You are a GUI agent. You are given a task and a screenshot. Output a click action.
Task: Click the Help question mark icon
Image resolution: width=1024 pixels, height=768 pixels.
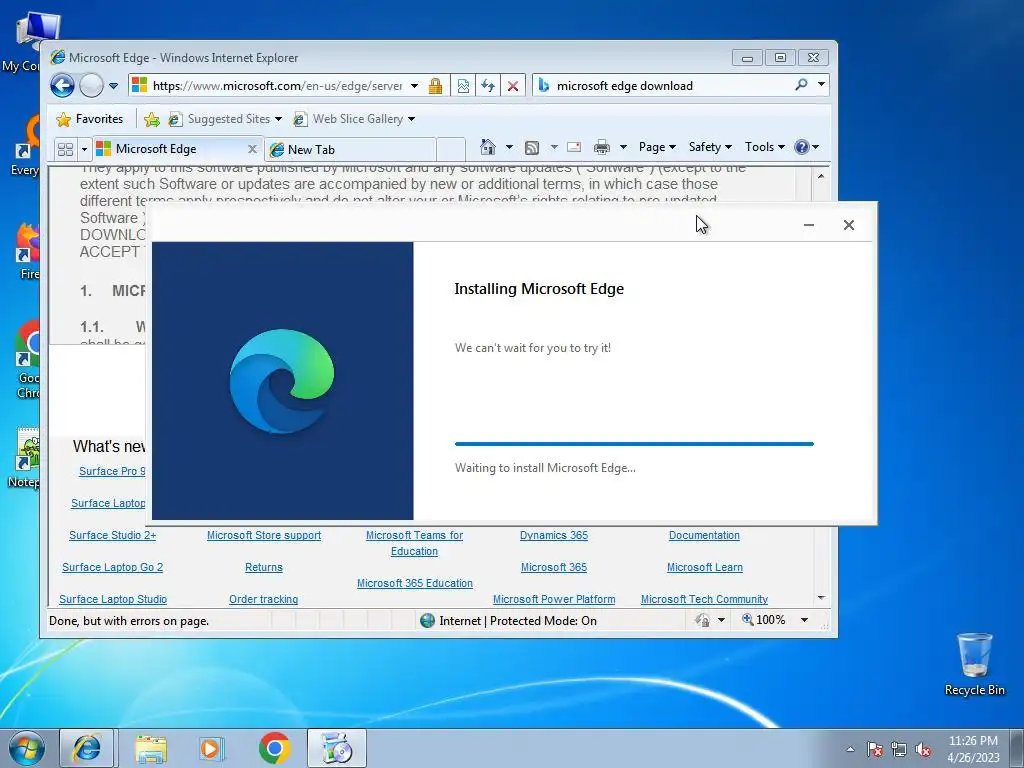(802, 147)
